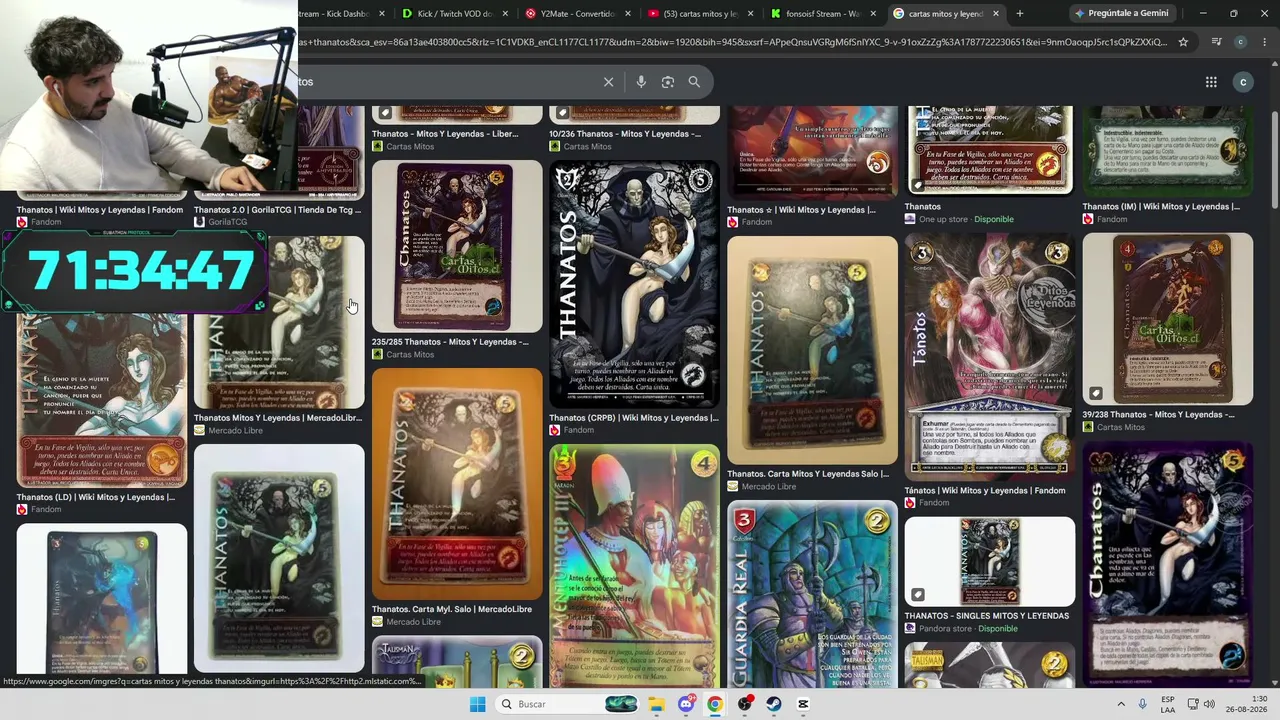The width and height of the screenshot is (1280, 720).
Task: Open the clock showing 26-08-2026
Action: [1246, 704]
